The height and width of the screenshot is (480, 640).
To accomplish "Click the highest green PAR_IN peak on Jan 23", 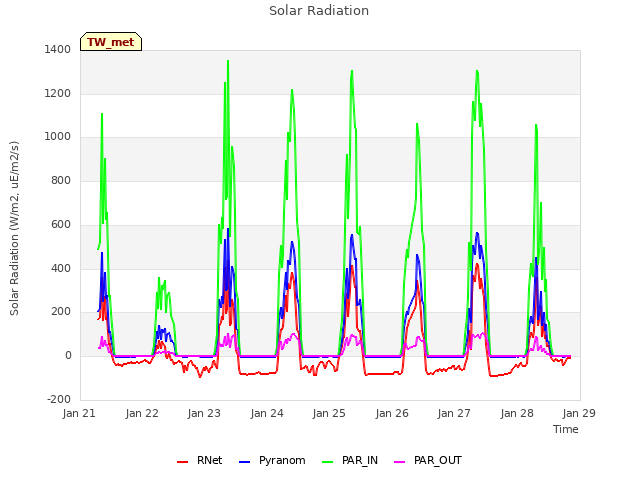I will (x=228, y=61).
